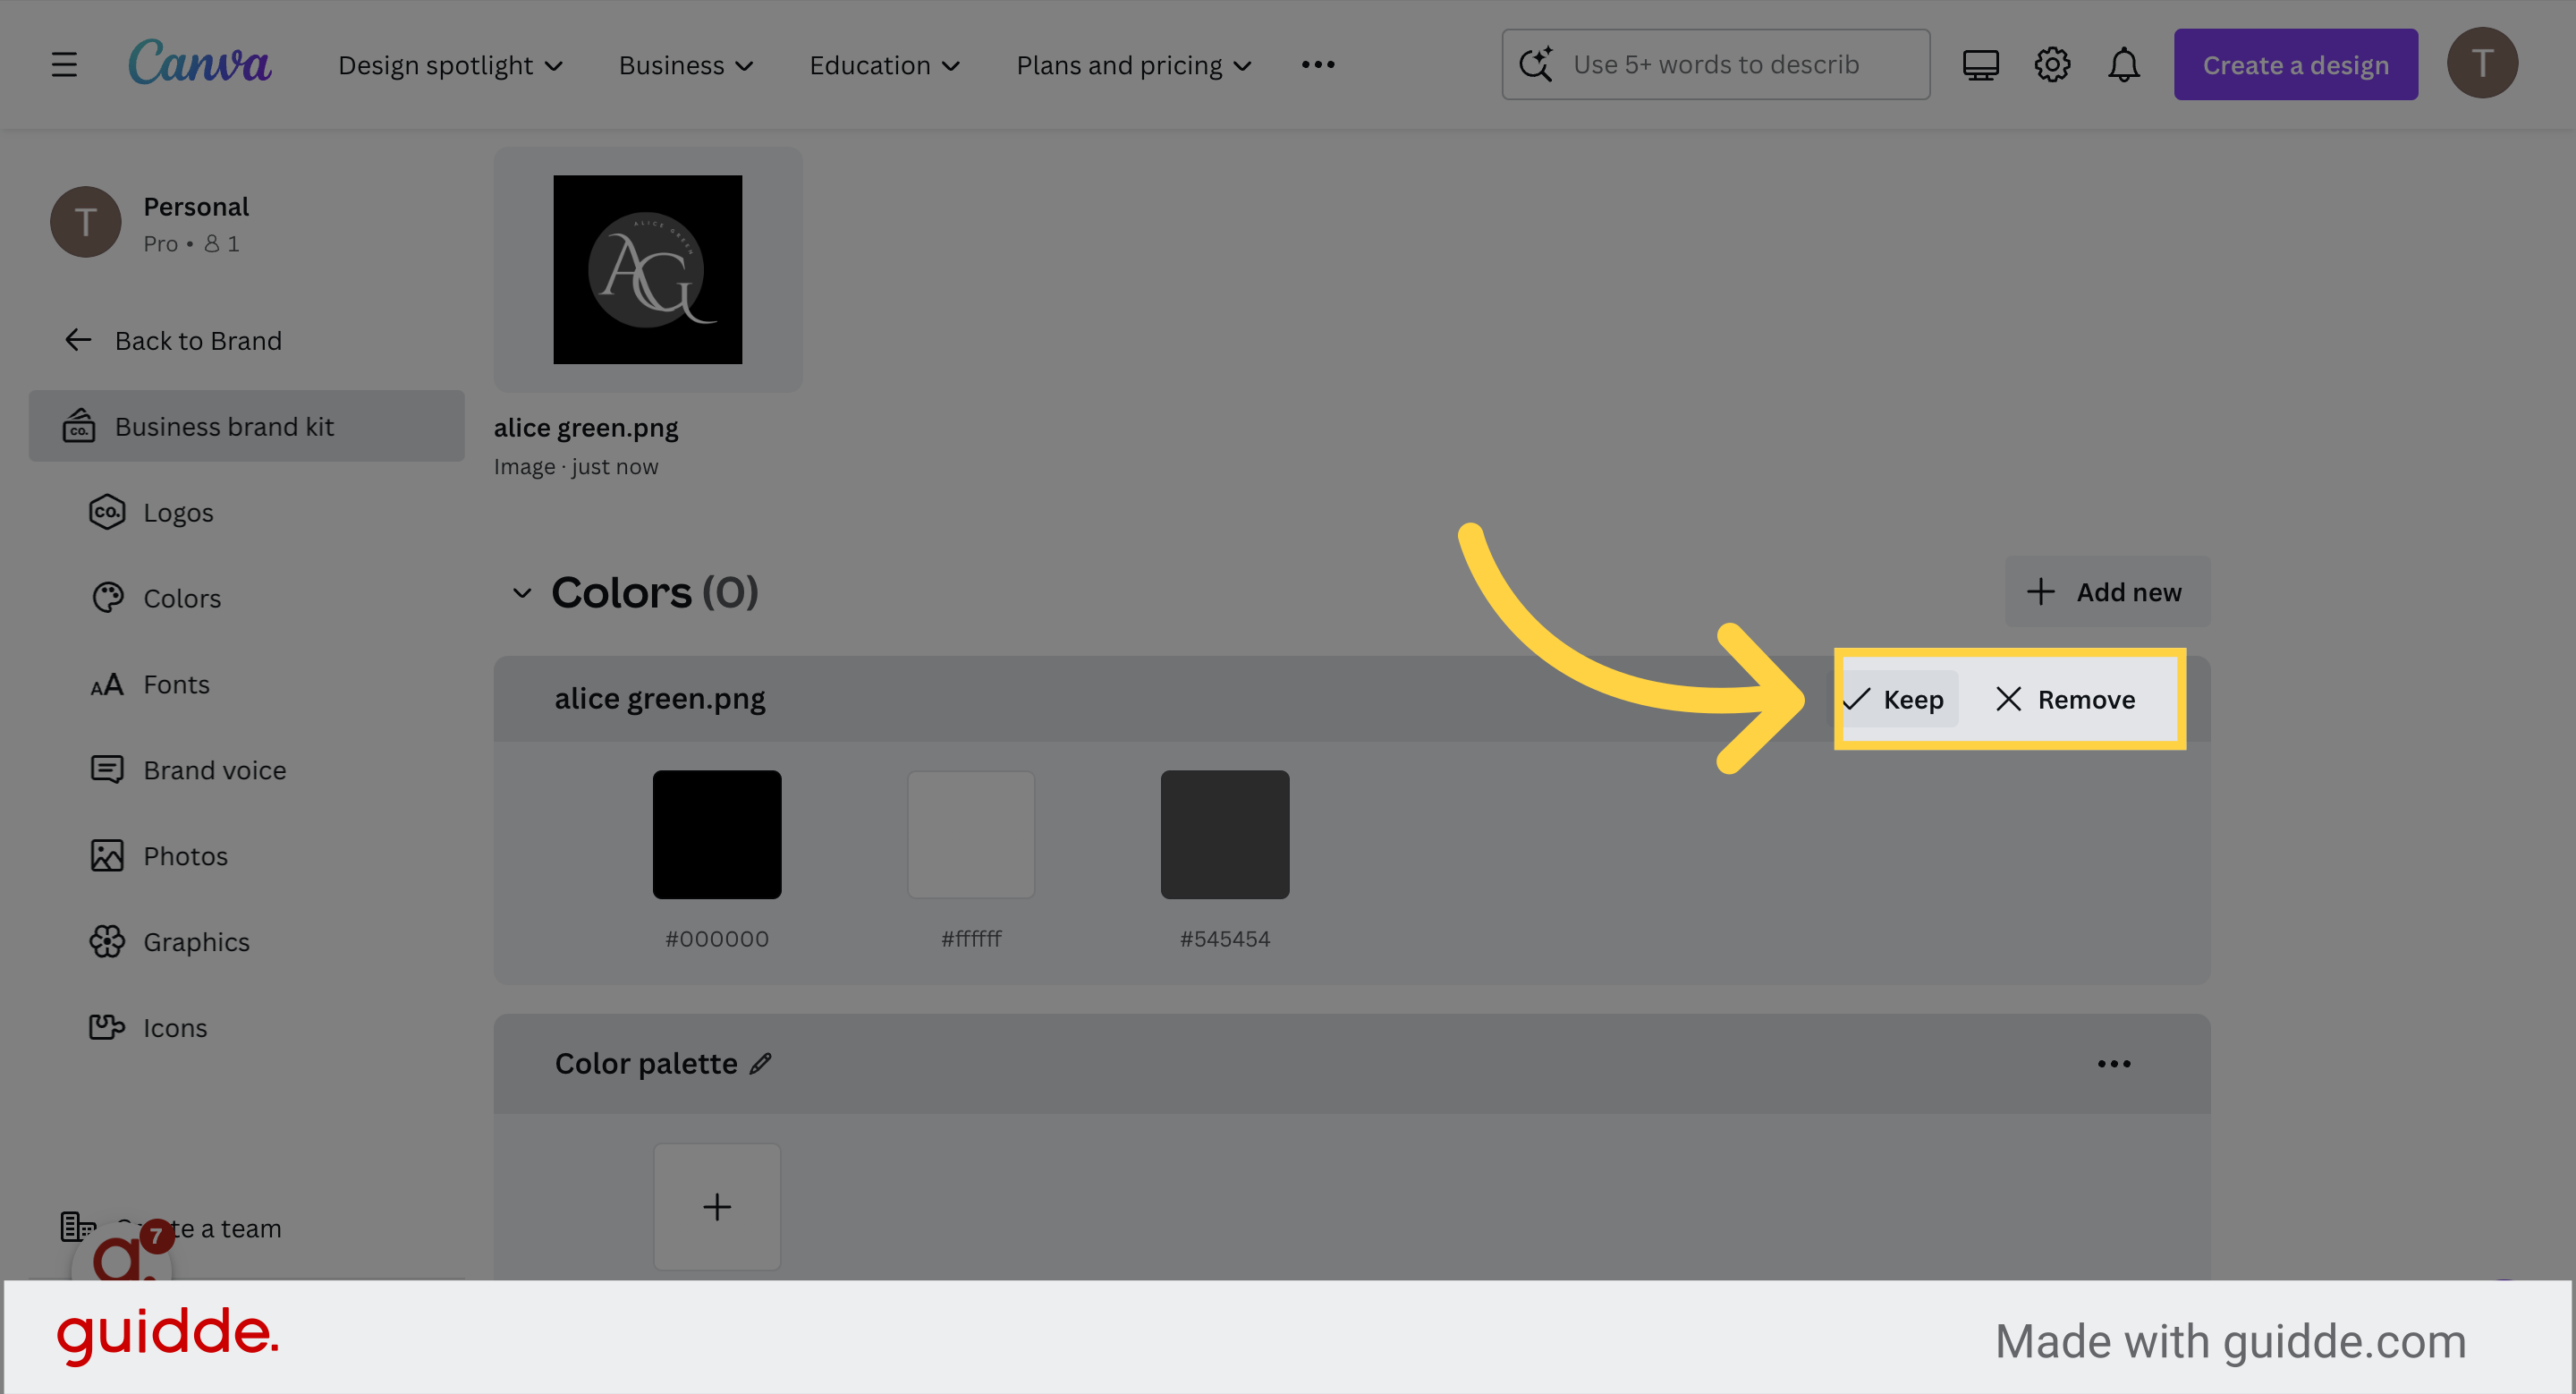This screenshot has width=2576, height=1394.
Task: Select the #545454 color swatch
Action: (1224, 834)
